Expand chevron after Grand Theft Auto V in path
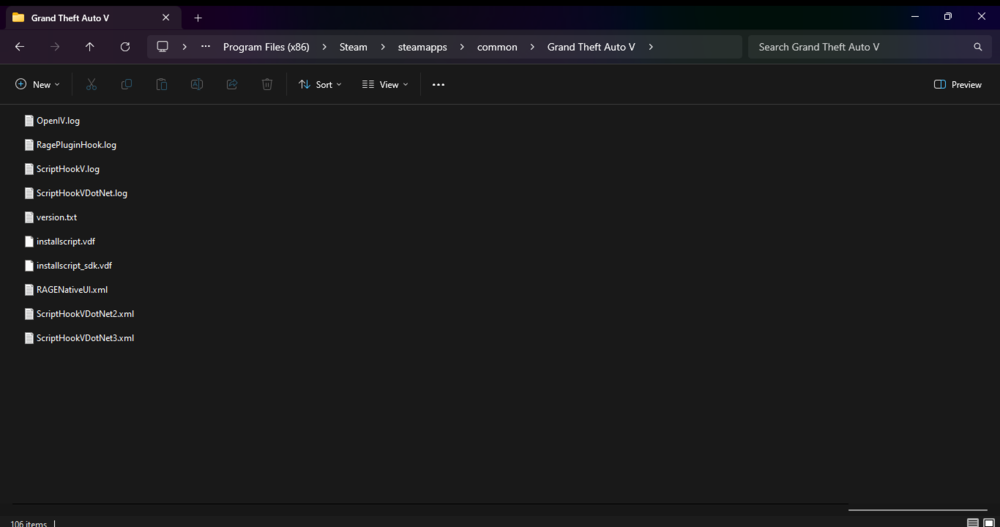The height and width of the screenshot is (527, 1000). [651, 47]
